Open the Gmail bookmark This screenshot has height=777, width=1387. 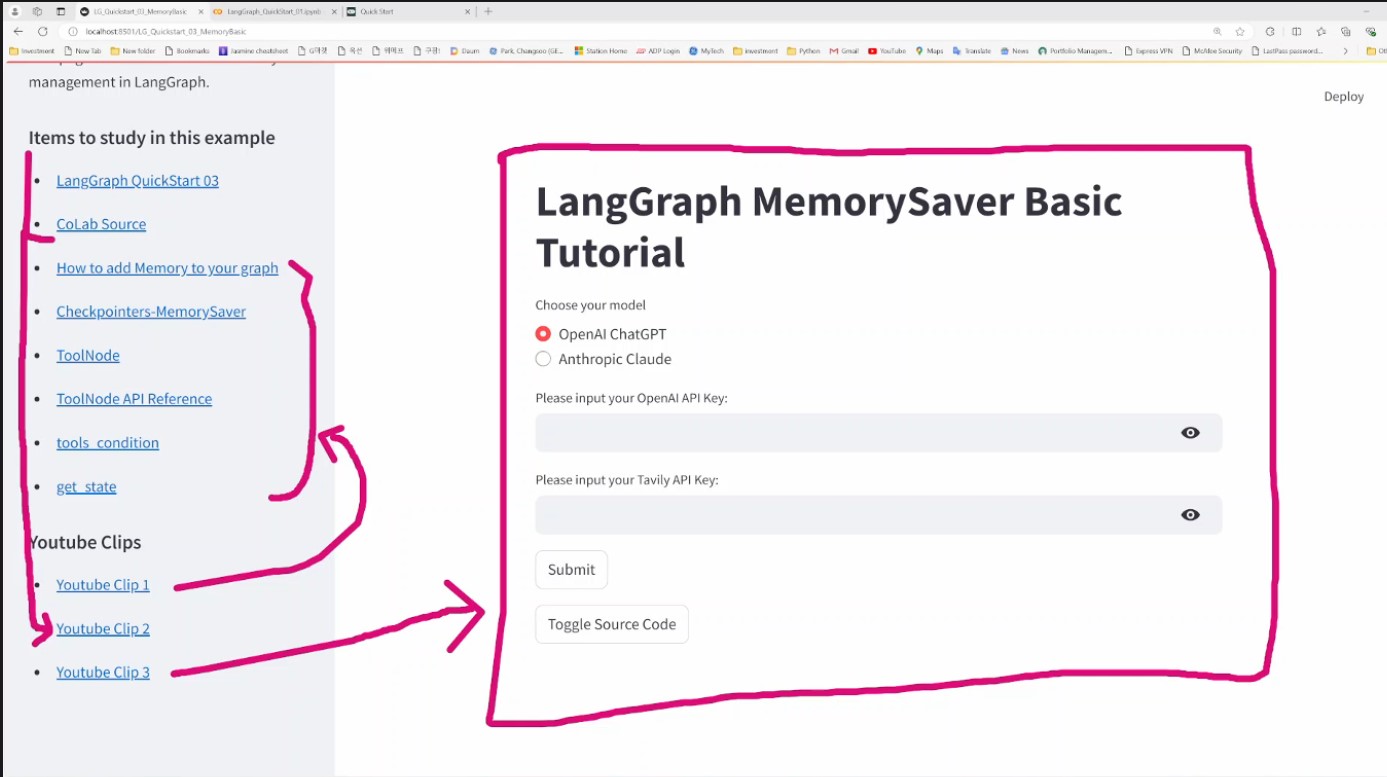pyautogui.click(x=844, y=50)
